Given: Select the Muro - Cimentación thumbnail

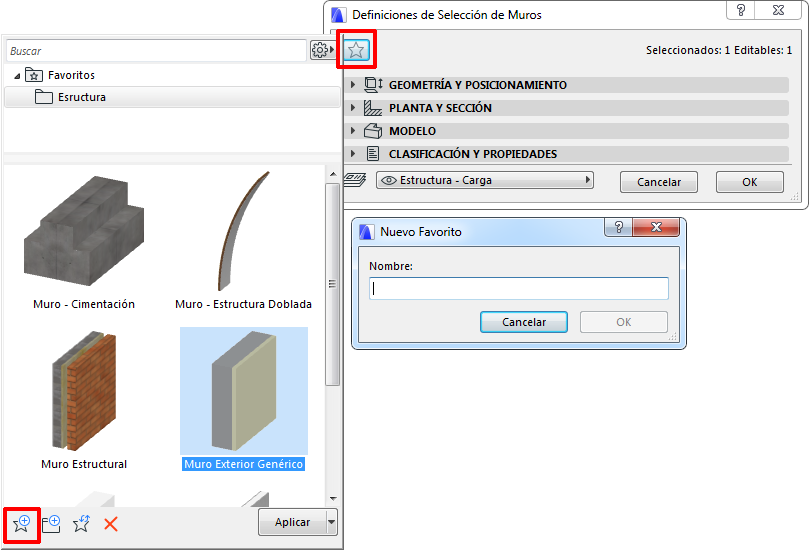Looking at the screenshot, I should point(84,231).
